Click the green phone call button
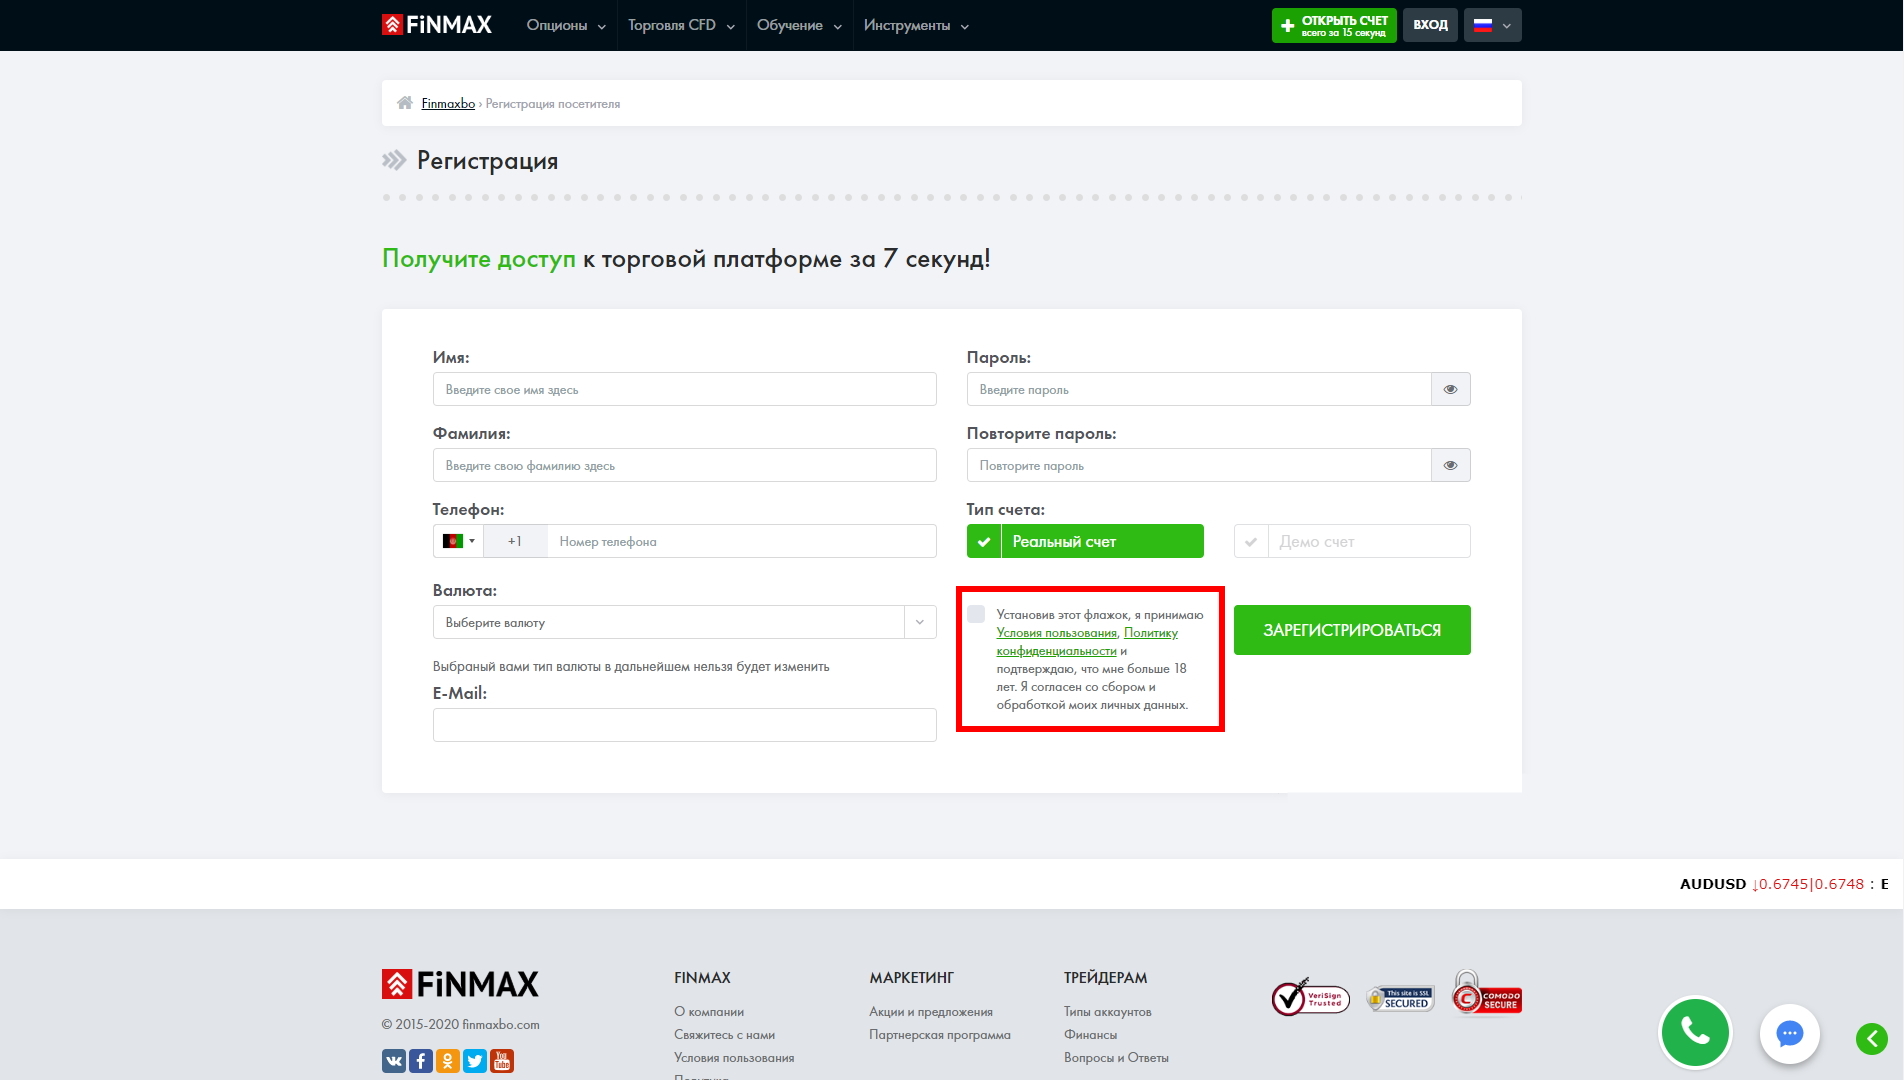 [1695, 1032]
